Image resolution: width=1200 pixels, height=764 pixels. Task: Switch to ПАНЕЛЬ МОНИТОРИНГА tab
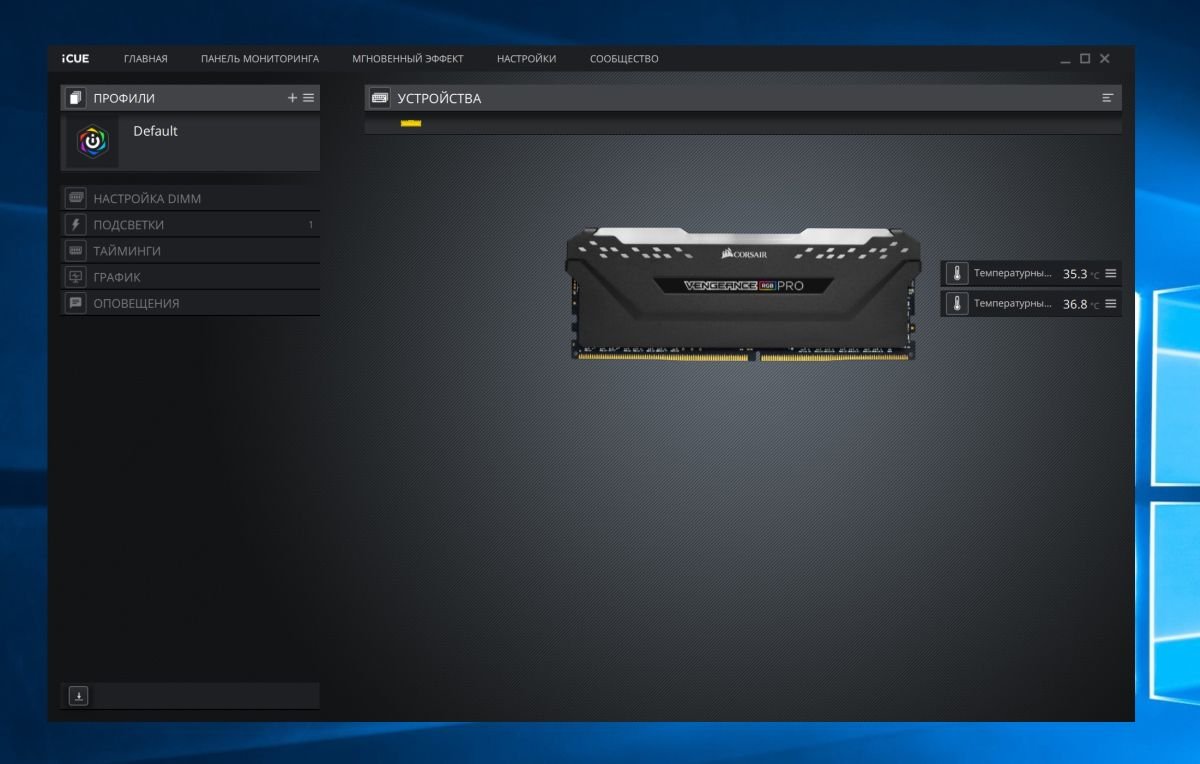click(x=260, y=59)
